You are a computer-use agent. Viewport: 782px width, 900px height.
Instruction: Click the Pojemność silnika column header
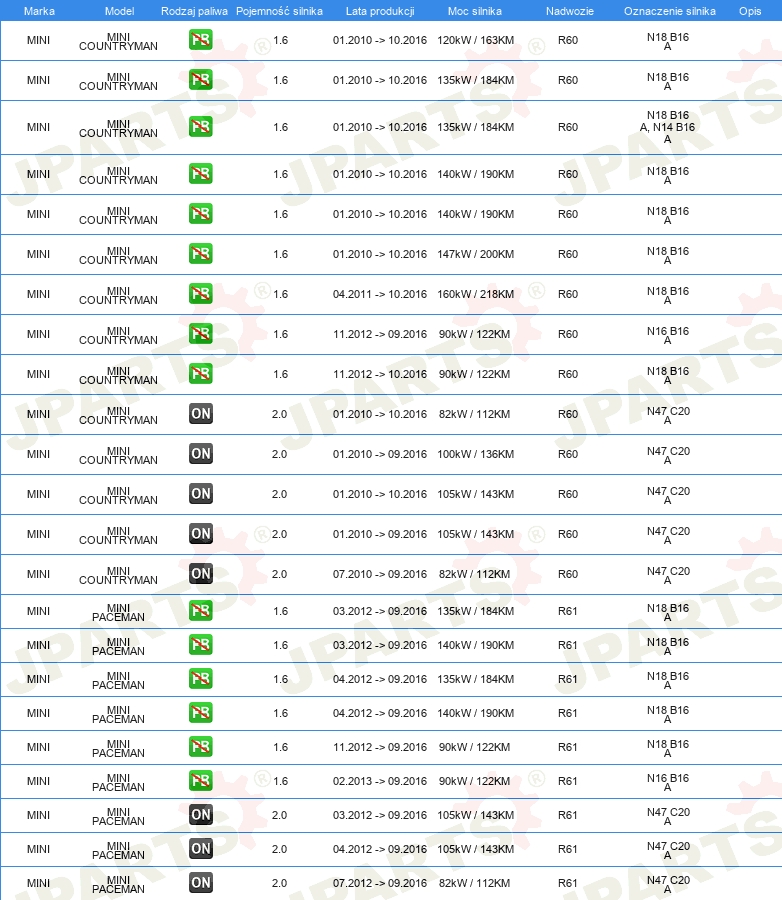[280, 11]
